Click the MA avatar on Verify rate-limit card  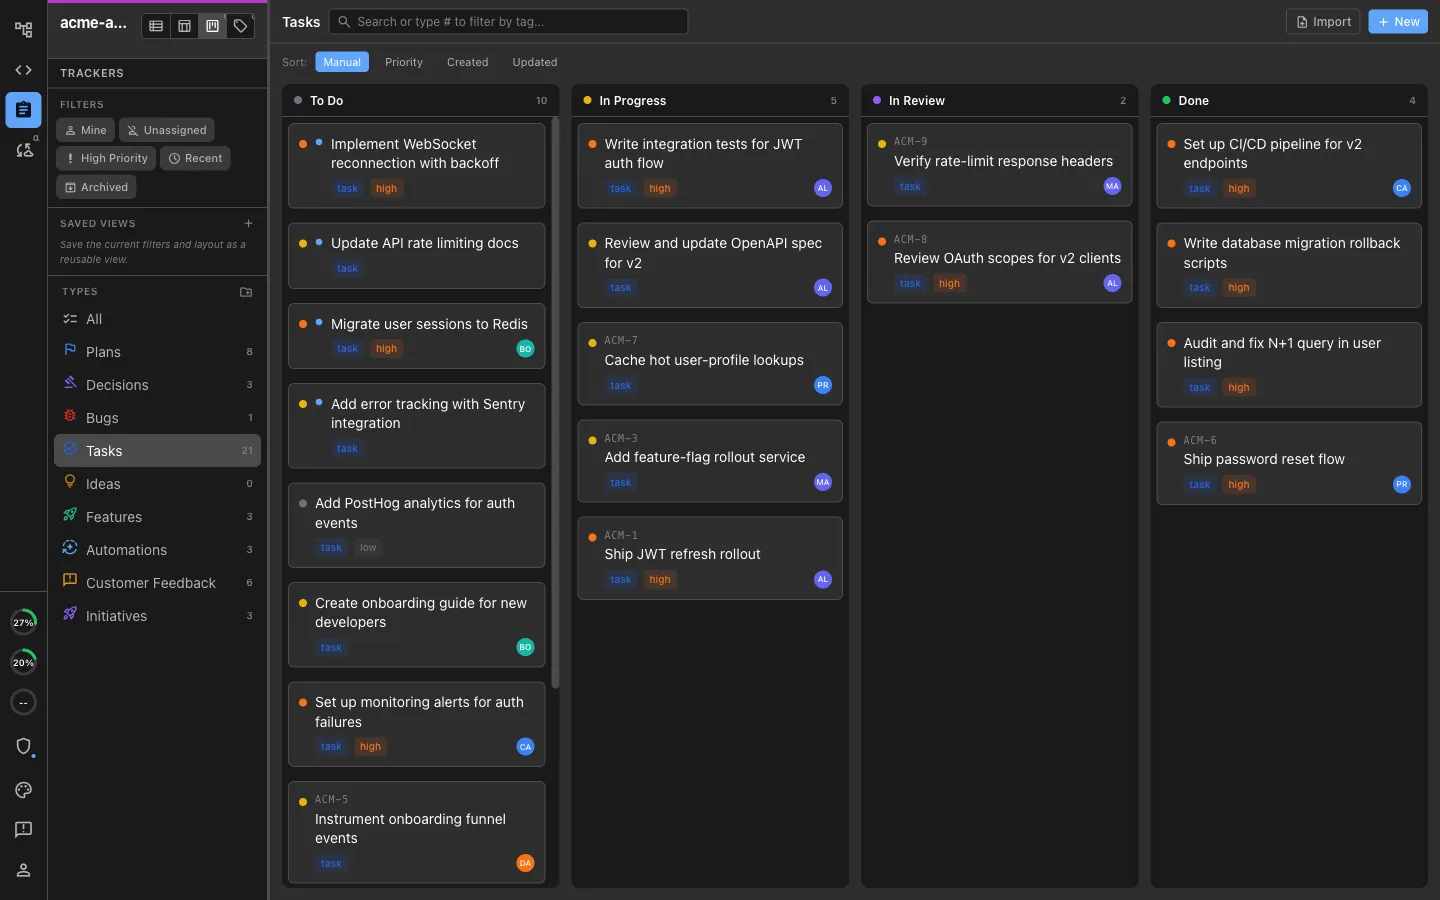click(x=1112, y=186)
